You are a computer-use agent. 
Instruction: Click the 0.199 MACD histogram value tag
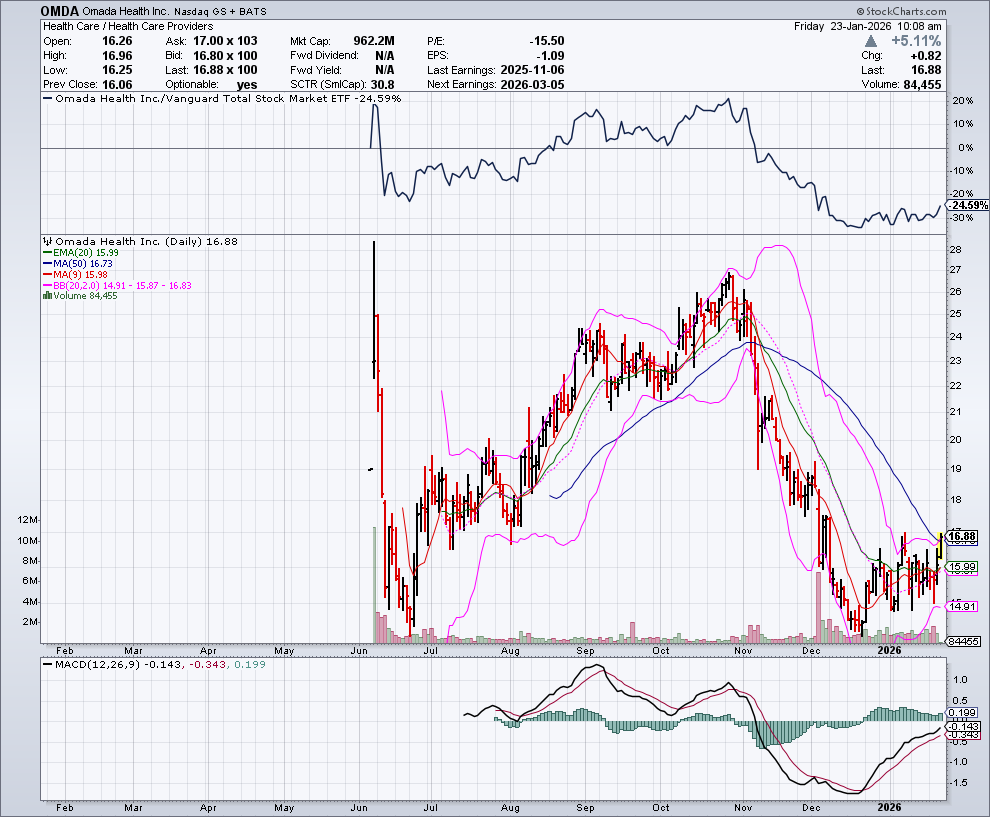coord(962,713)
